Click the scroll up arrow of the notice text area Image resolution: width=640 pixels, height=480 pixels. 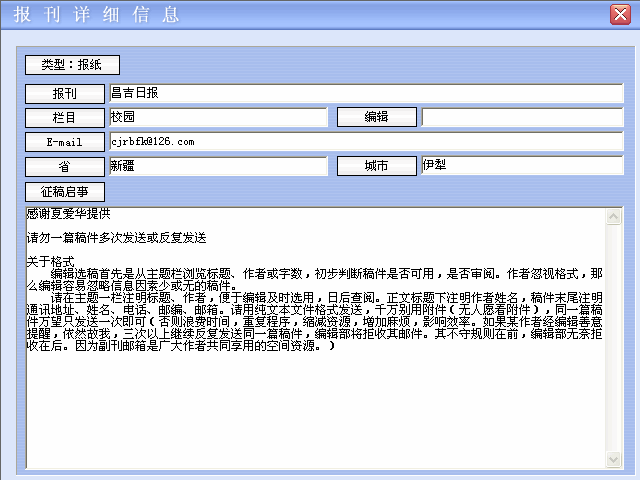click(x=613, y=217)
